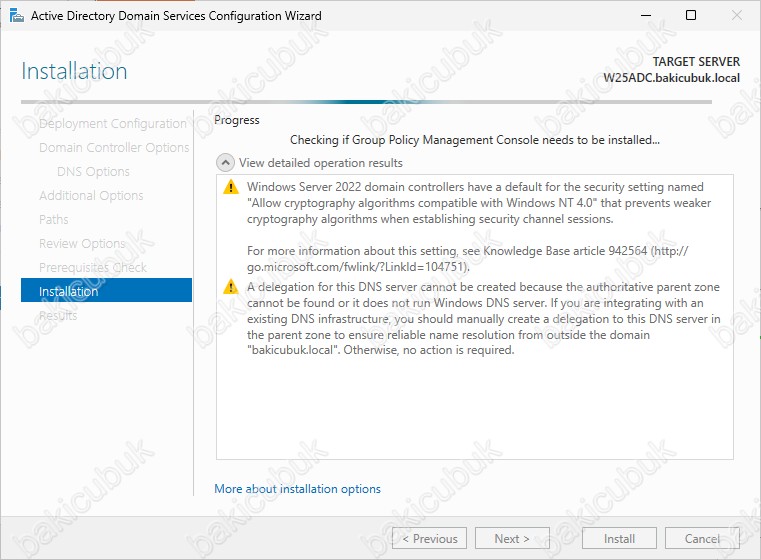This screenshot has height=560, width=761.
Task: Go to Additional Options step
Action: [x=91, y=196]
